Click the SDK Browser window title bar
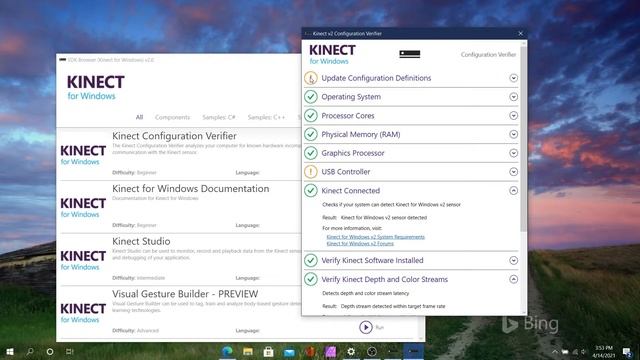 [179, 60]
